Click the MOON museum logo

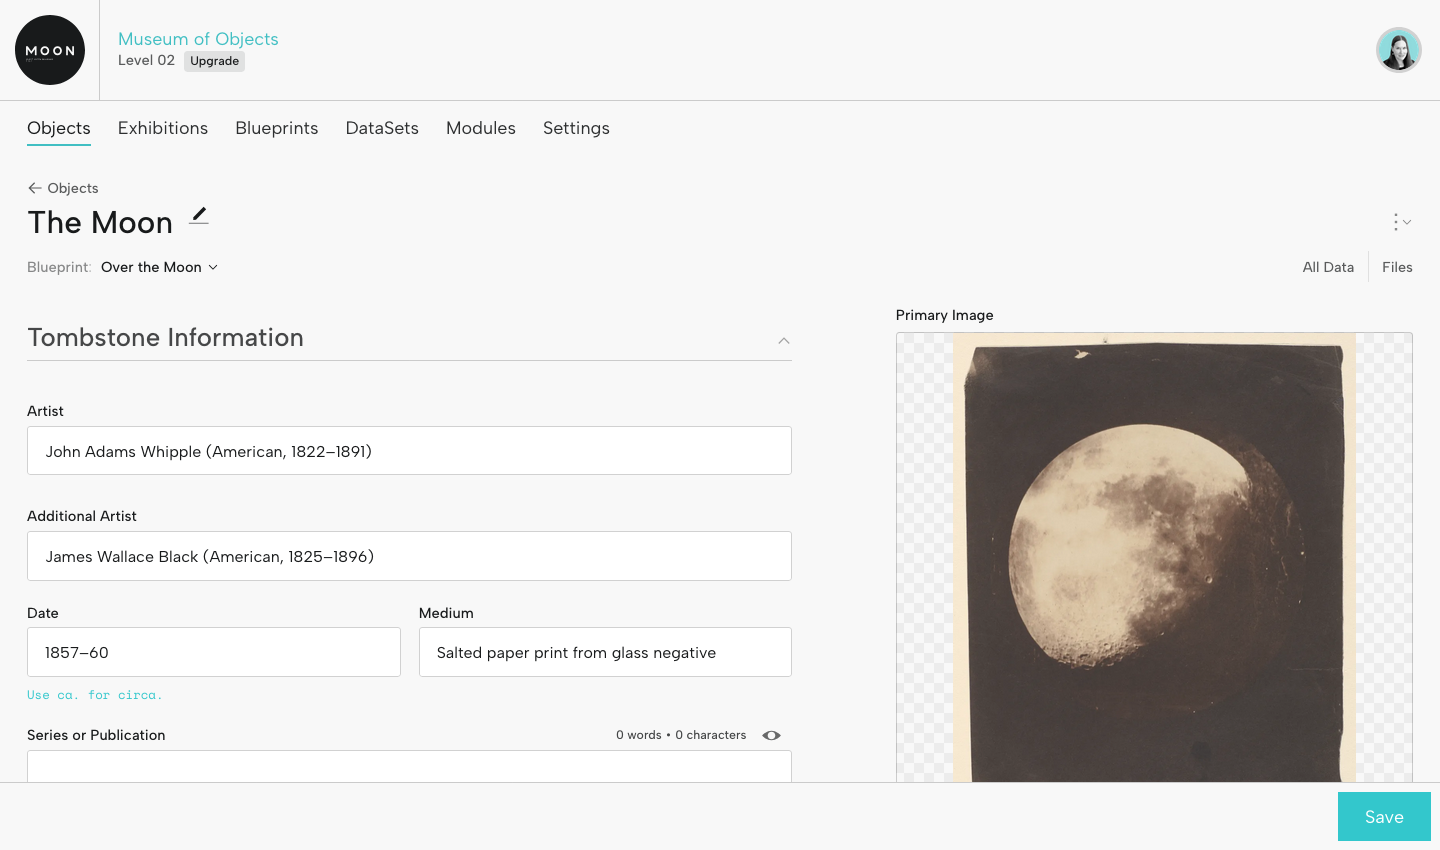[50, 49]
